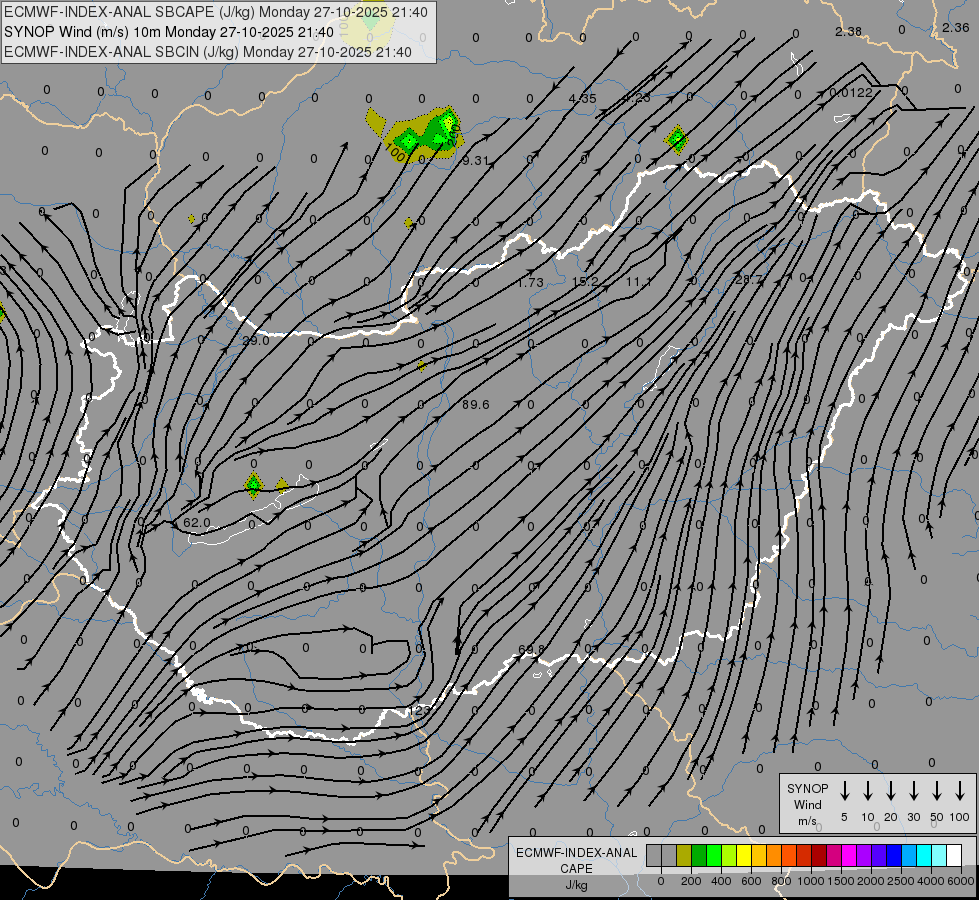Click the 11.1 value on the map
979x900 pixels.
639,282
